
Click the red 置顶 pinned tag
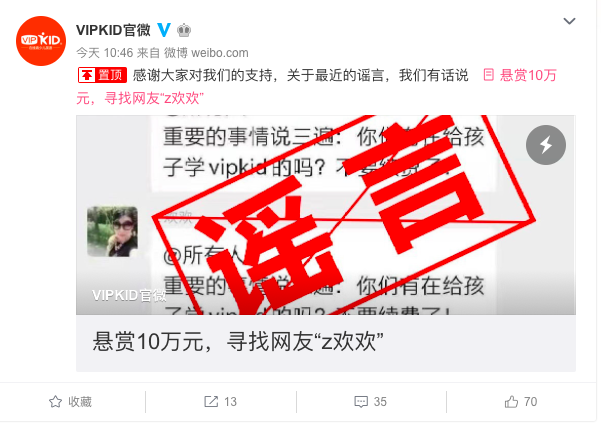pos(102,75)
